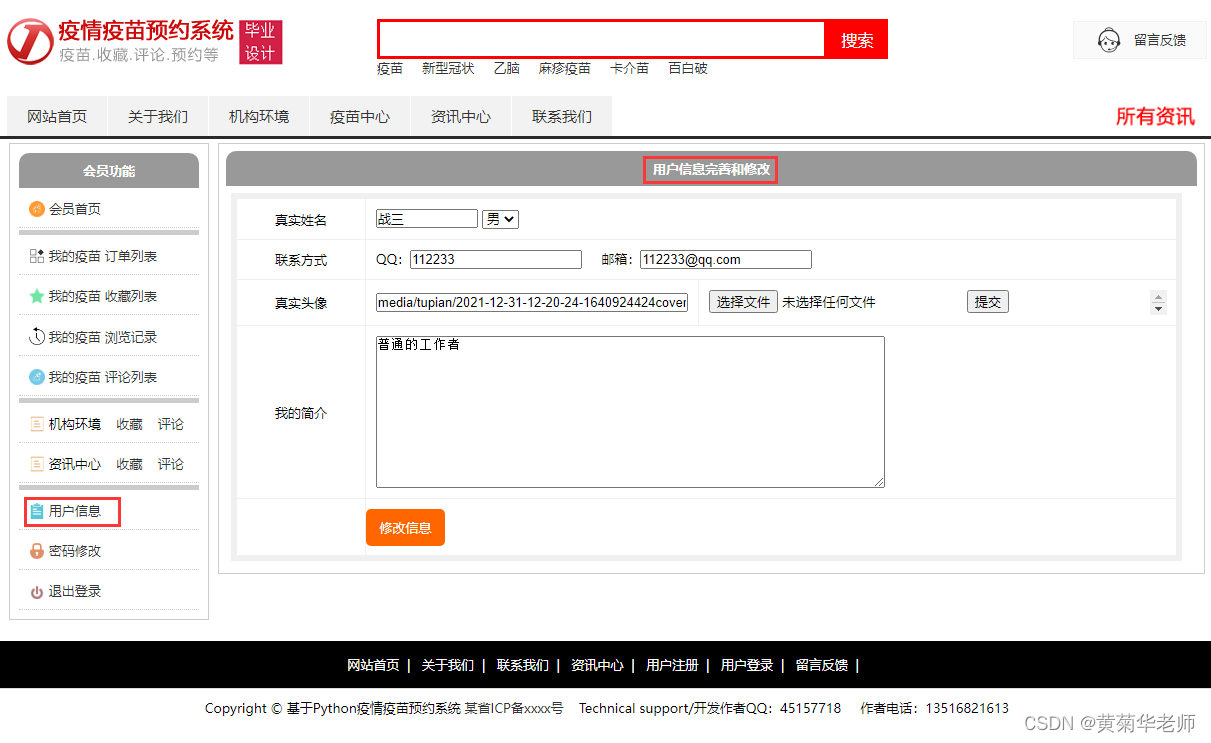Viewport: 1211px width, 743px height.
Task: Click hot keyword 疫苗 under search
Action: 390,69
